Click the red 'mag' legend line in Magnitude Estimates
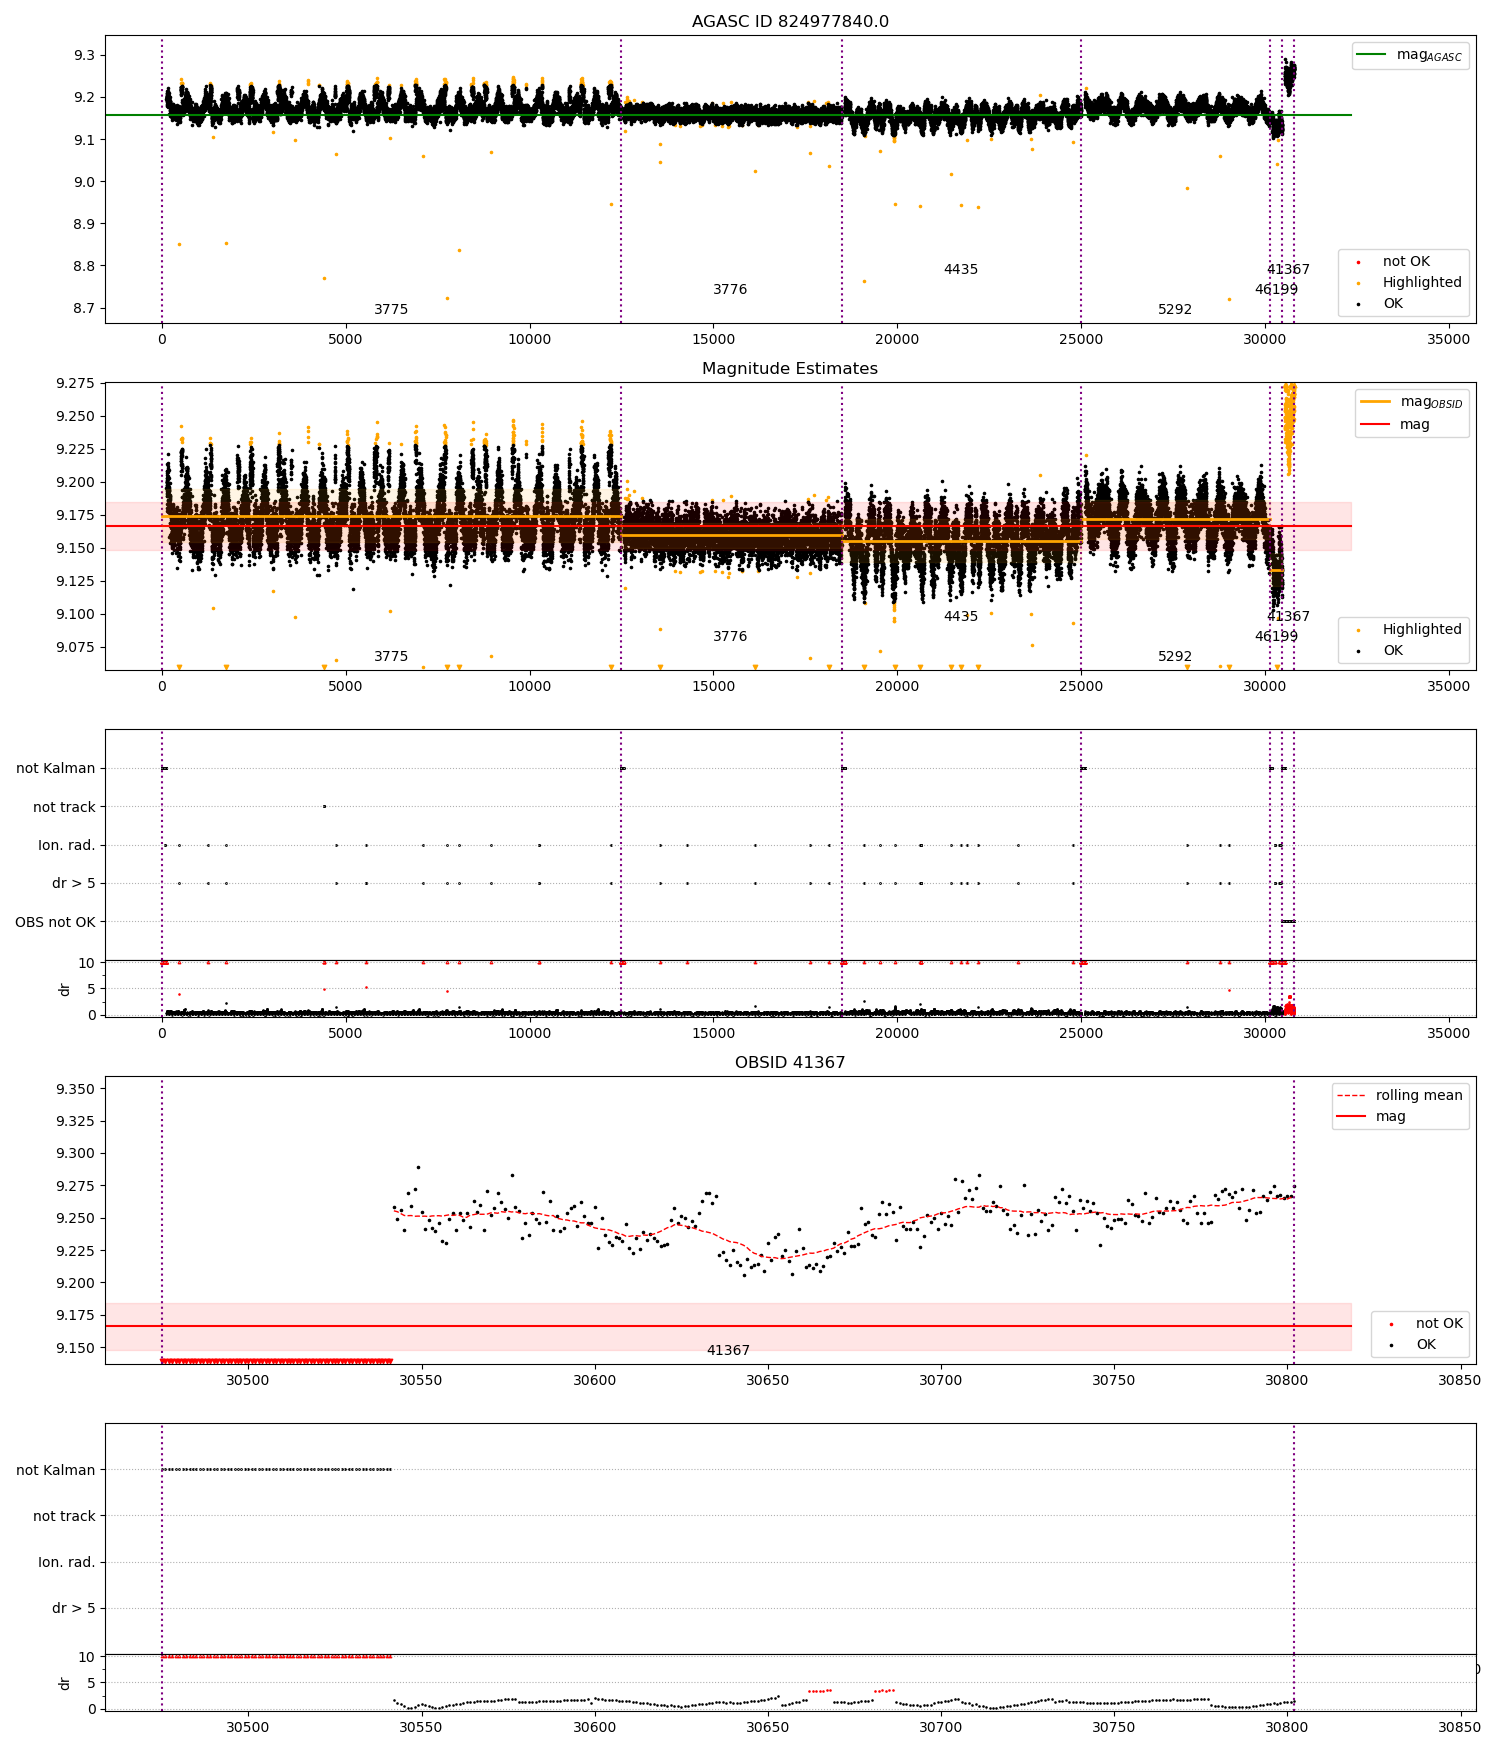This screenshot has width=1500, height=1750. click(x=1376, y=424)
